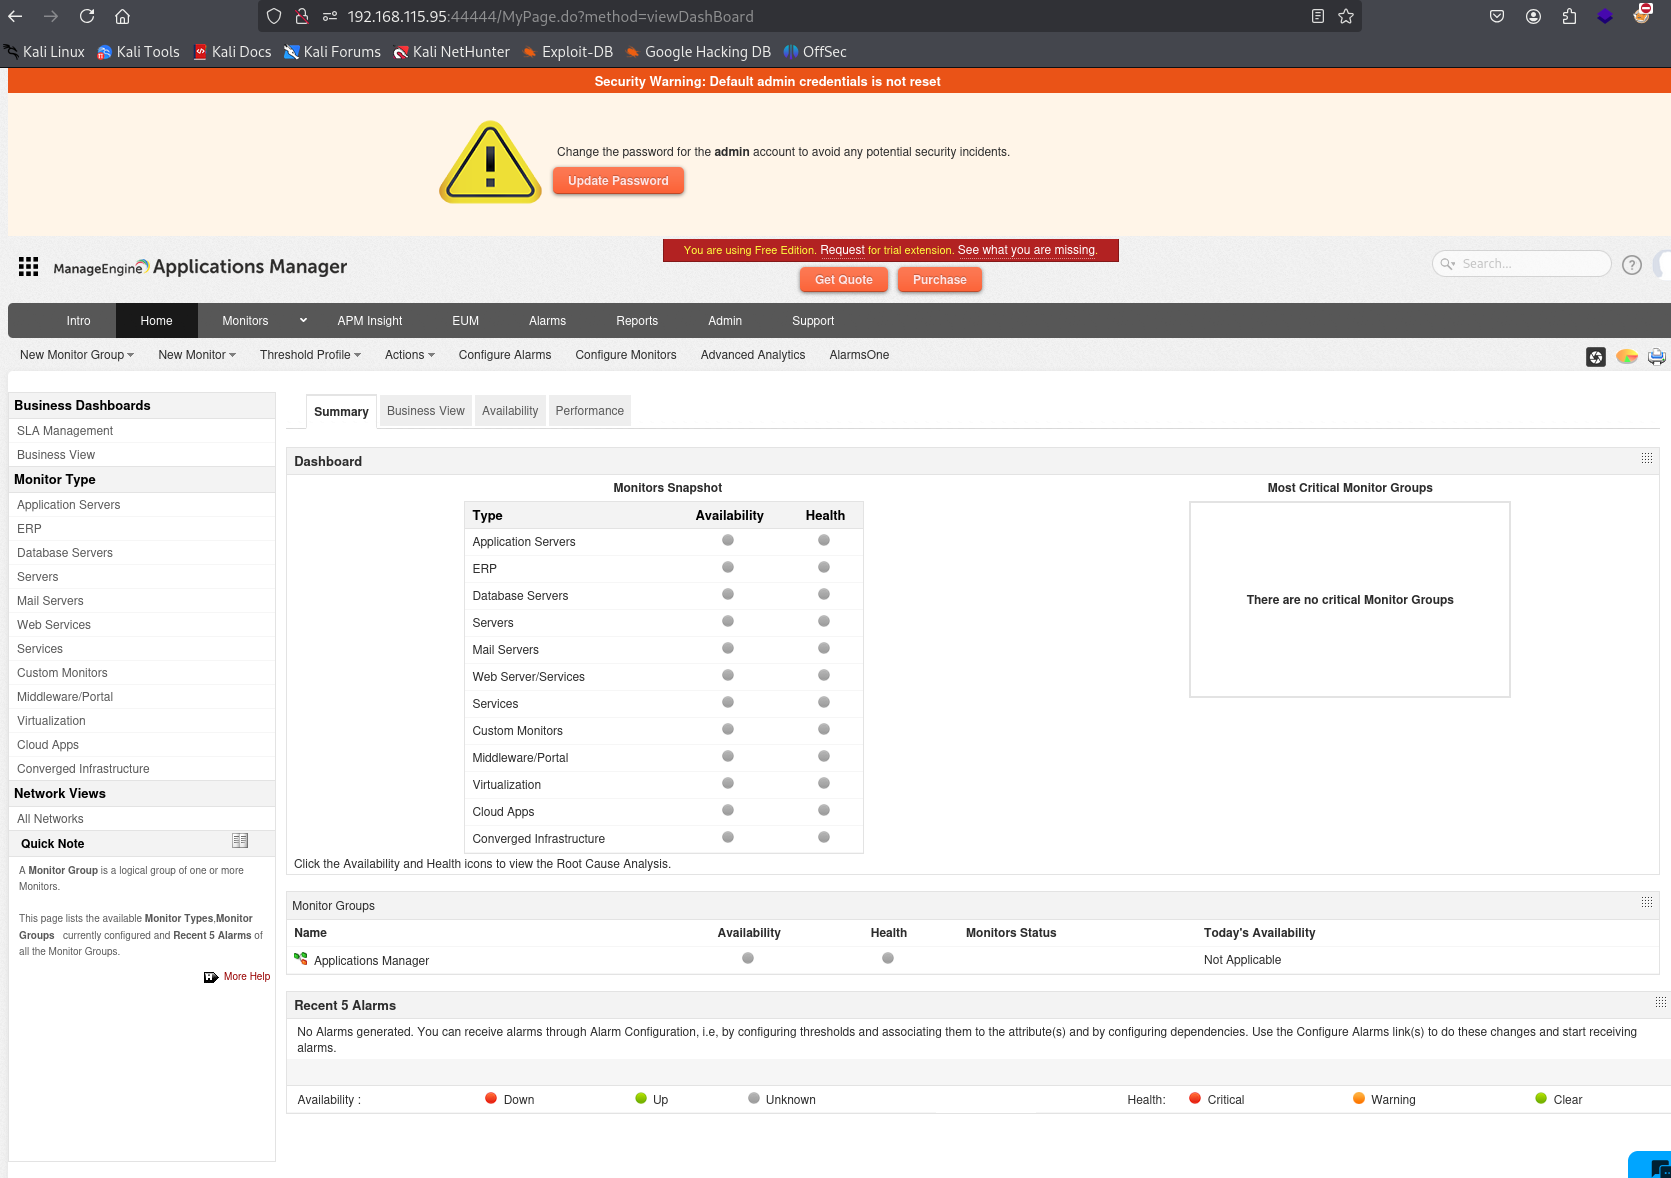The height and width of the screenshot is (1178, 1671).
Task: Click the printer-friendly icon
Action: point(1657,357)
